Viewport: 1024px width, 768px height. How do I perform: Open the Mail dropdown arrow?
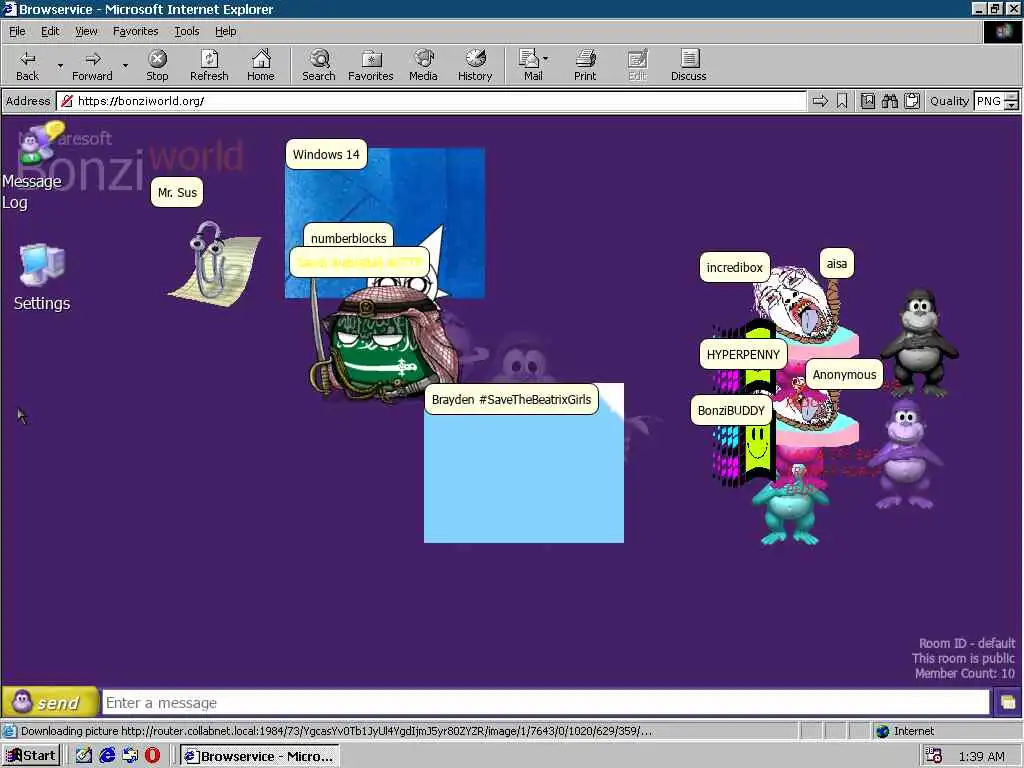pos(546,59)
